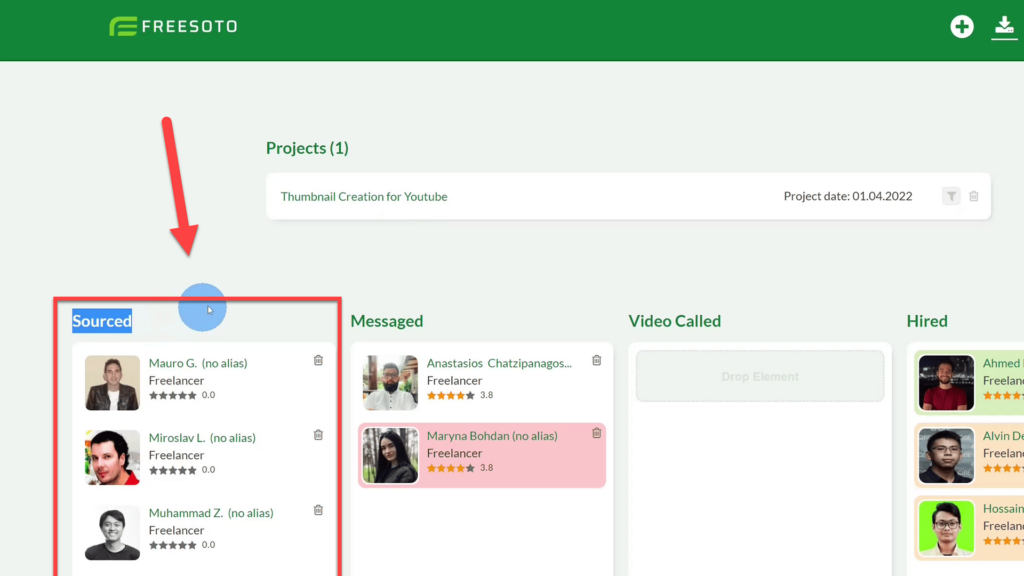
Task: Open Maryna Bohdan profile name
Action: tap(492, 436)
